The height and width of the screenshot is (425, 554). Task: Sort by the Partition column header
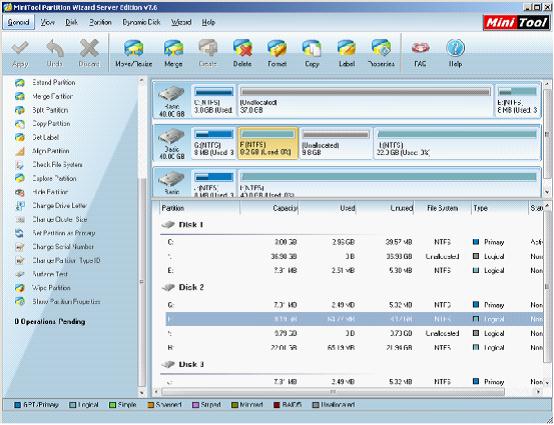(199, 208)
